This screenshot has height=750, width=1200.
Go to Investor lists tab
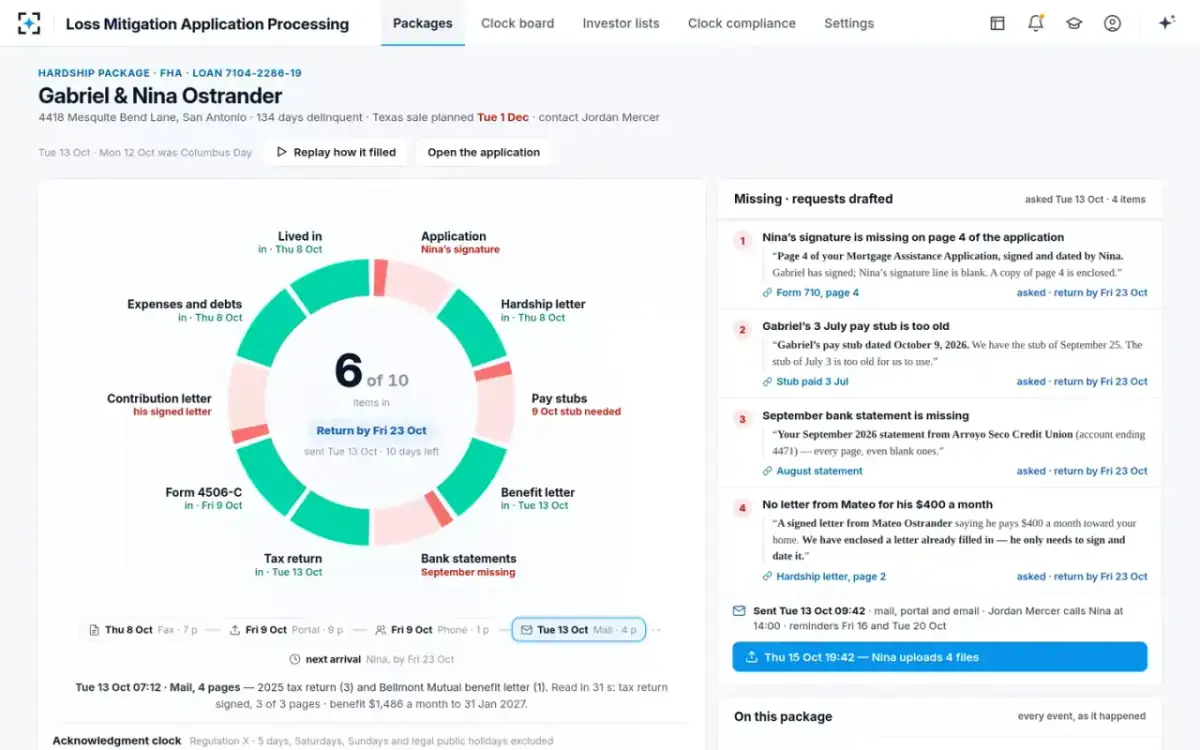coord(621,23)
